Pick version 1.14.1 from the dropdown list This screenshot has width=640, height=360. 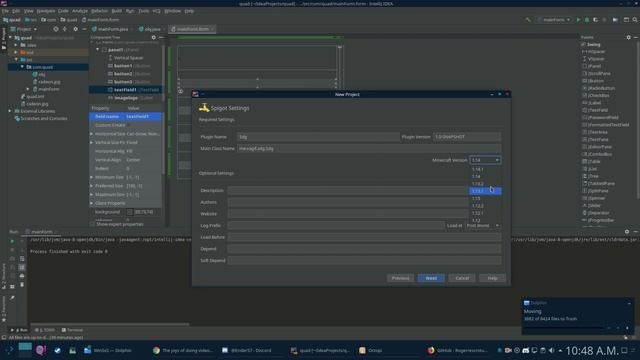click(485, 169)
